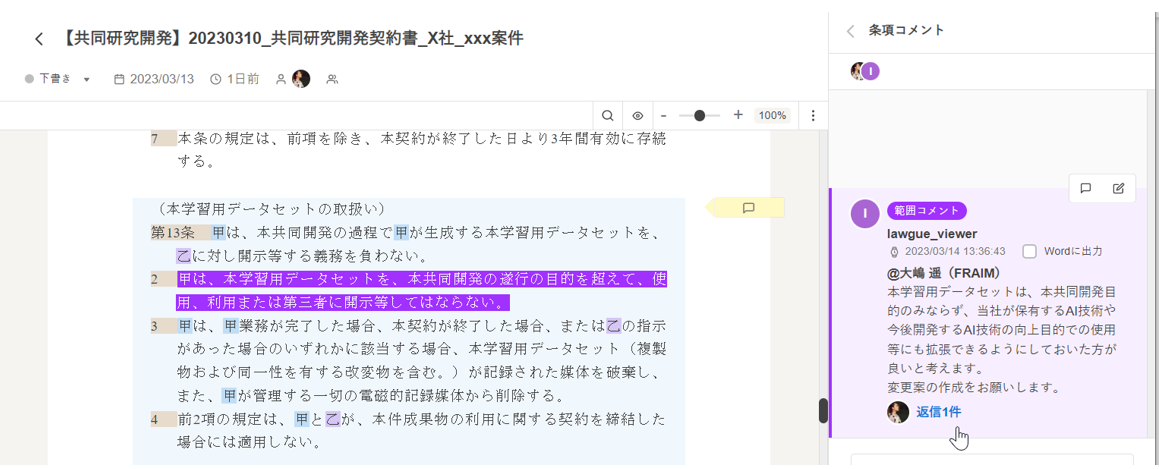The image size is (1159, 469).
Task: Open the three-dot more options menu
Action: [813, 116]
